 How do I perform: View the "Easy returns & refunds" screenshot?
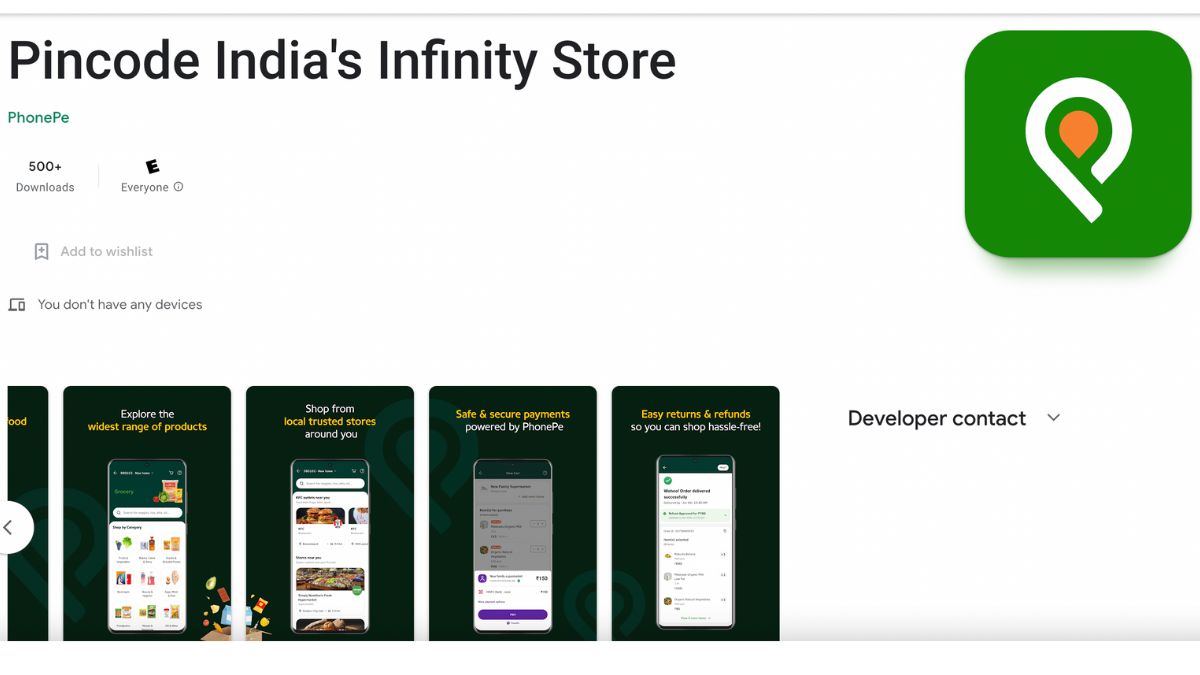click(695, 513)
